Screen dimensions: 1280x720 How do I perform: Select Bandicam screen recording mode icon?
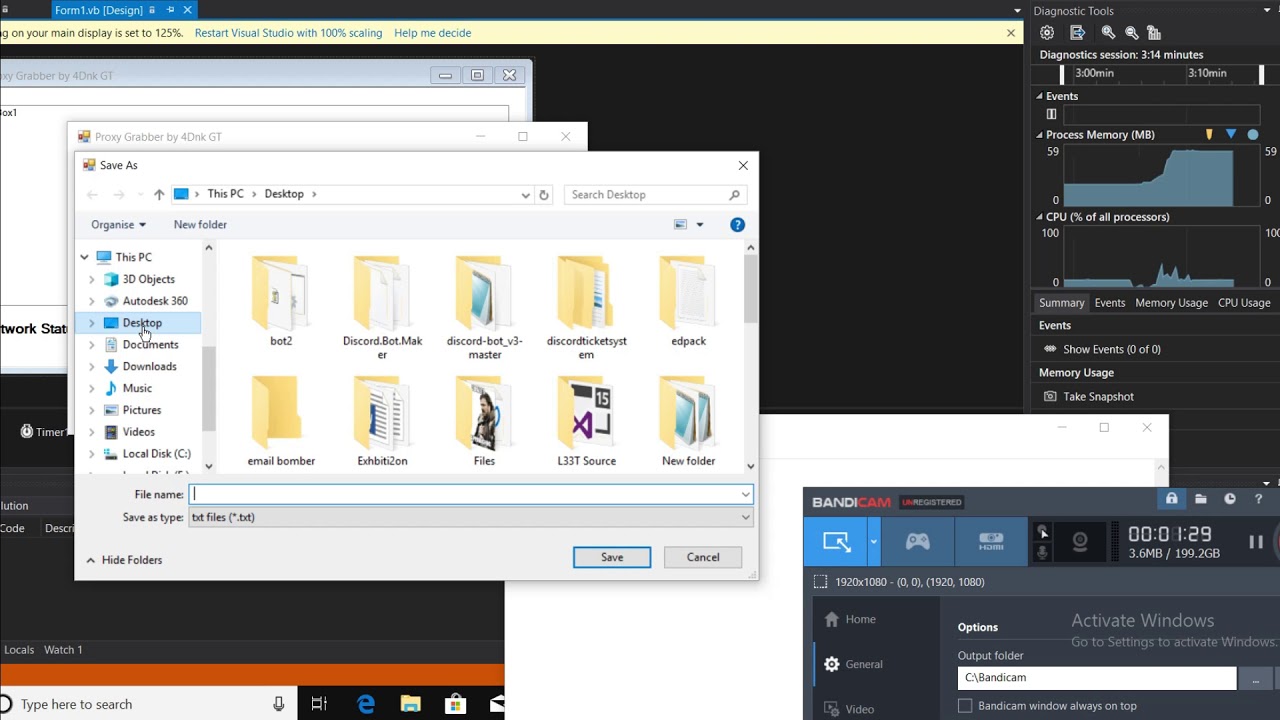[x=836, y=542]
